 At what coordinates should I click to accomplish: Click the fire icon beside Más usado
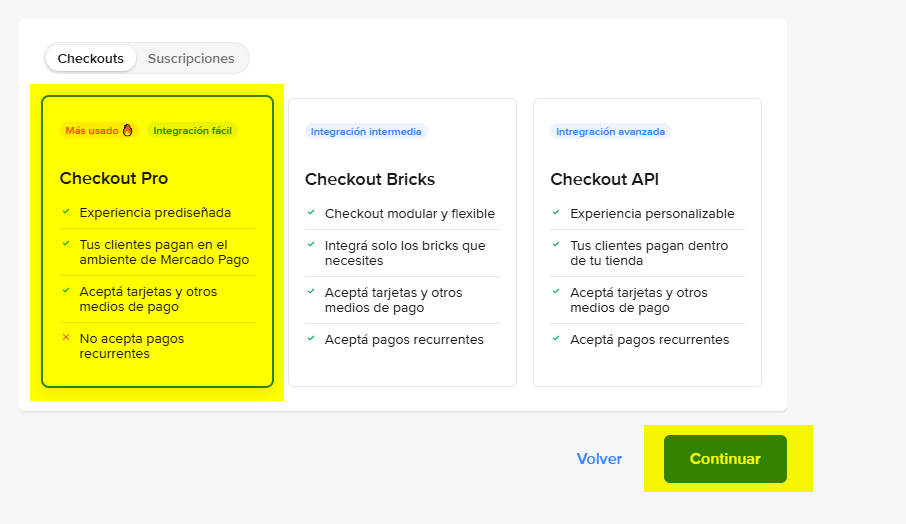tap(128, 130)
